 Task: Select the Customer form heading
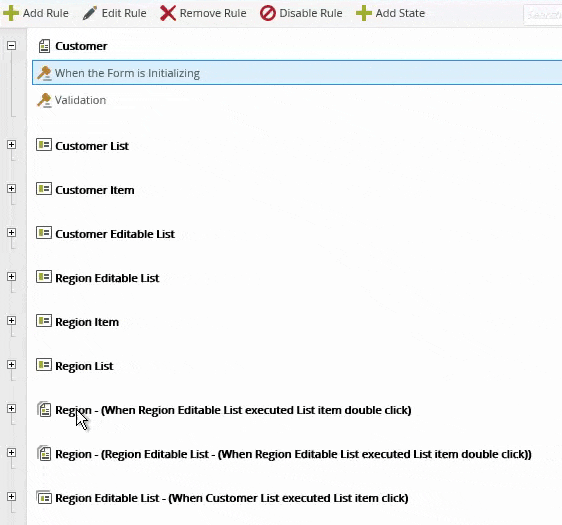pos(81,46)
